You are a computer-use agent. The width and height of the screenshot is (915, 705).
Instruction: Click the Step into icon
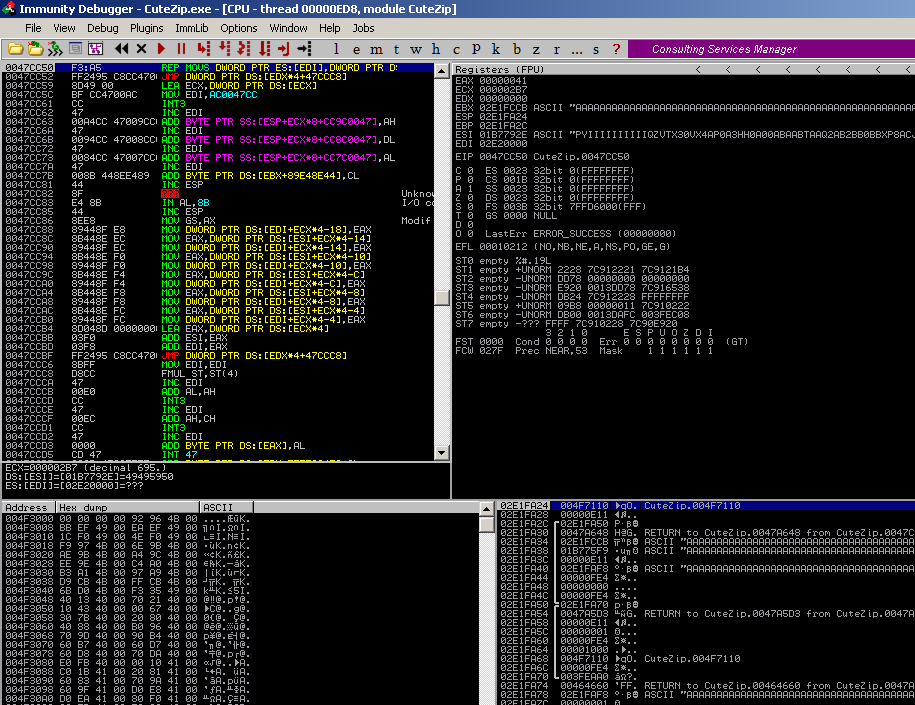[203, 49]
